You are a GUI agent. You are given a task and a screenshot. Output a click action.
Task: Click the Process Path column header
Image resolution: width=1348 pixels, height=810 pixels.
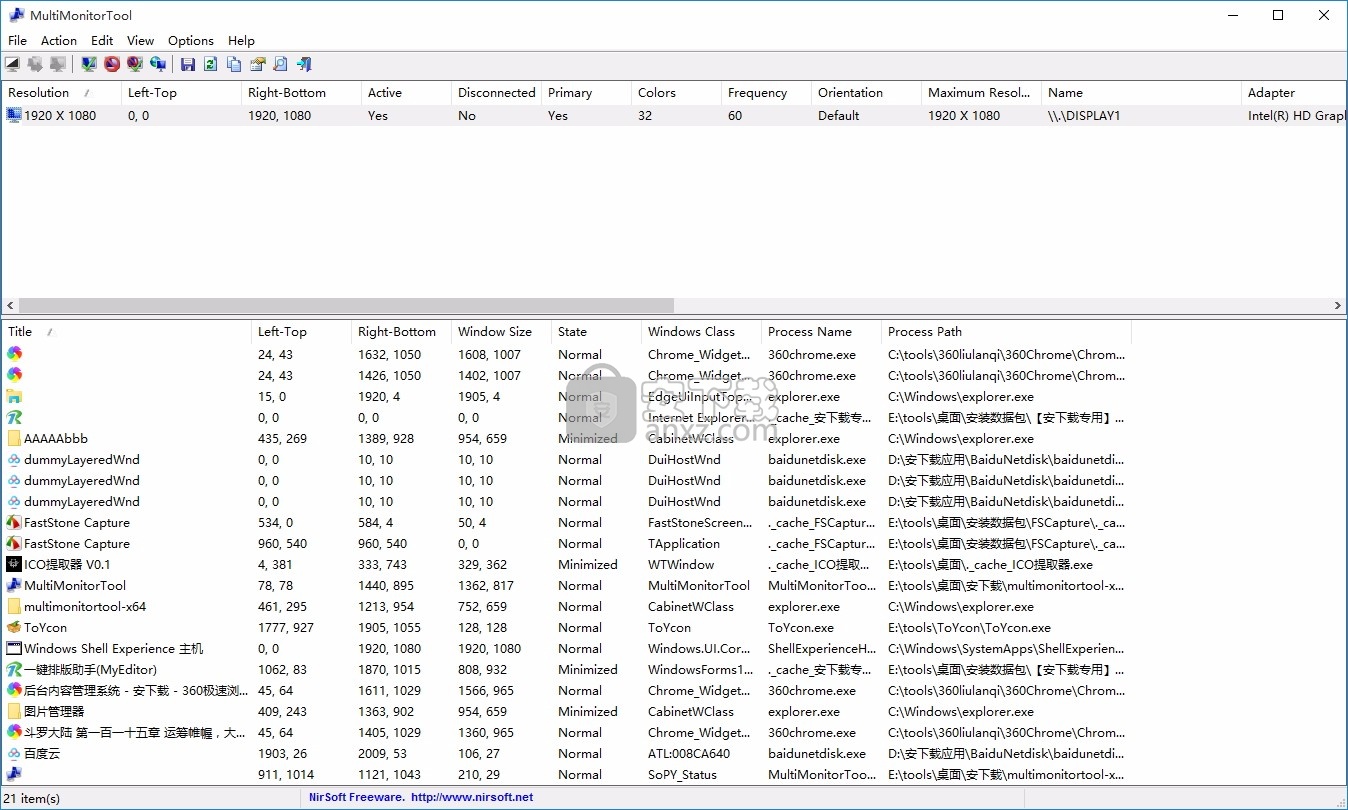pyautogui.click(x=1006, y=331)
